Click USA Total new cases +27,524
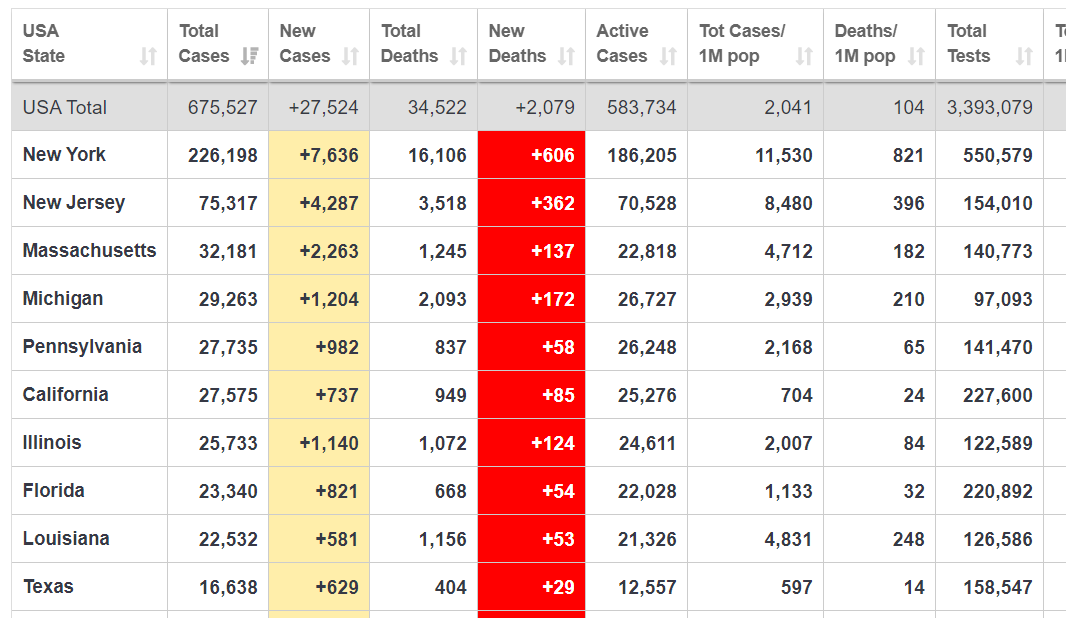Viewport: 1066px width, 618px height. click(324, 107)
